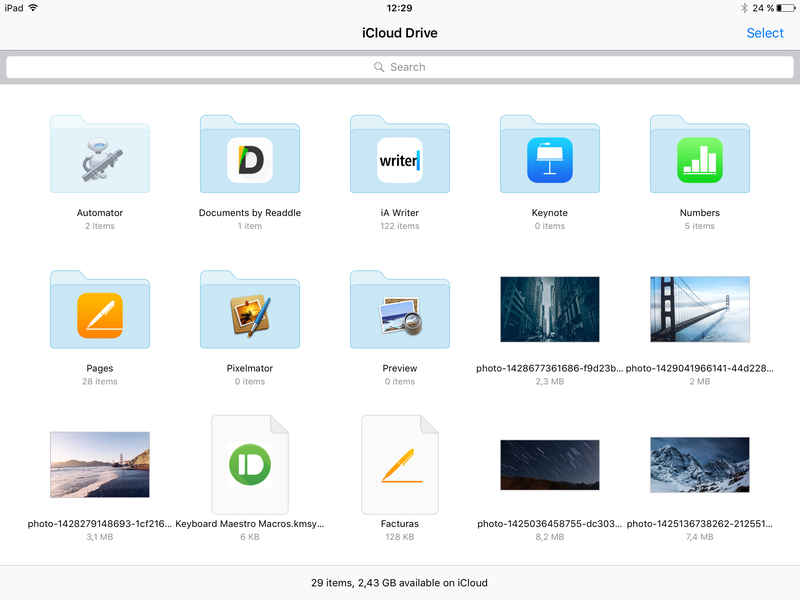Tap 'photo-1428279148693-1cf216...' file name
This screenshot has width=800, height=600.
(100, 524)
